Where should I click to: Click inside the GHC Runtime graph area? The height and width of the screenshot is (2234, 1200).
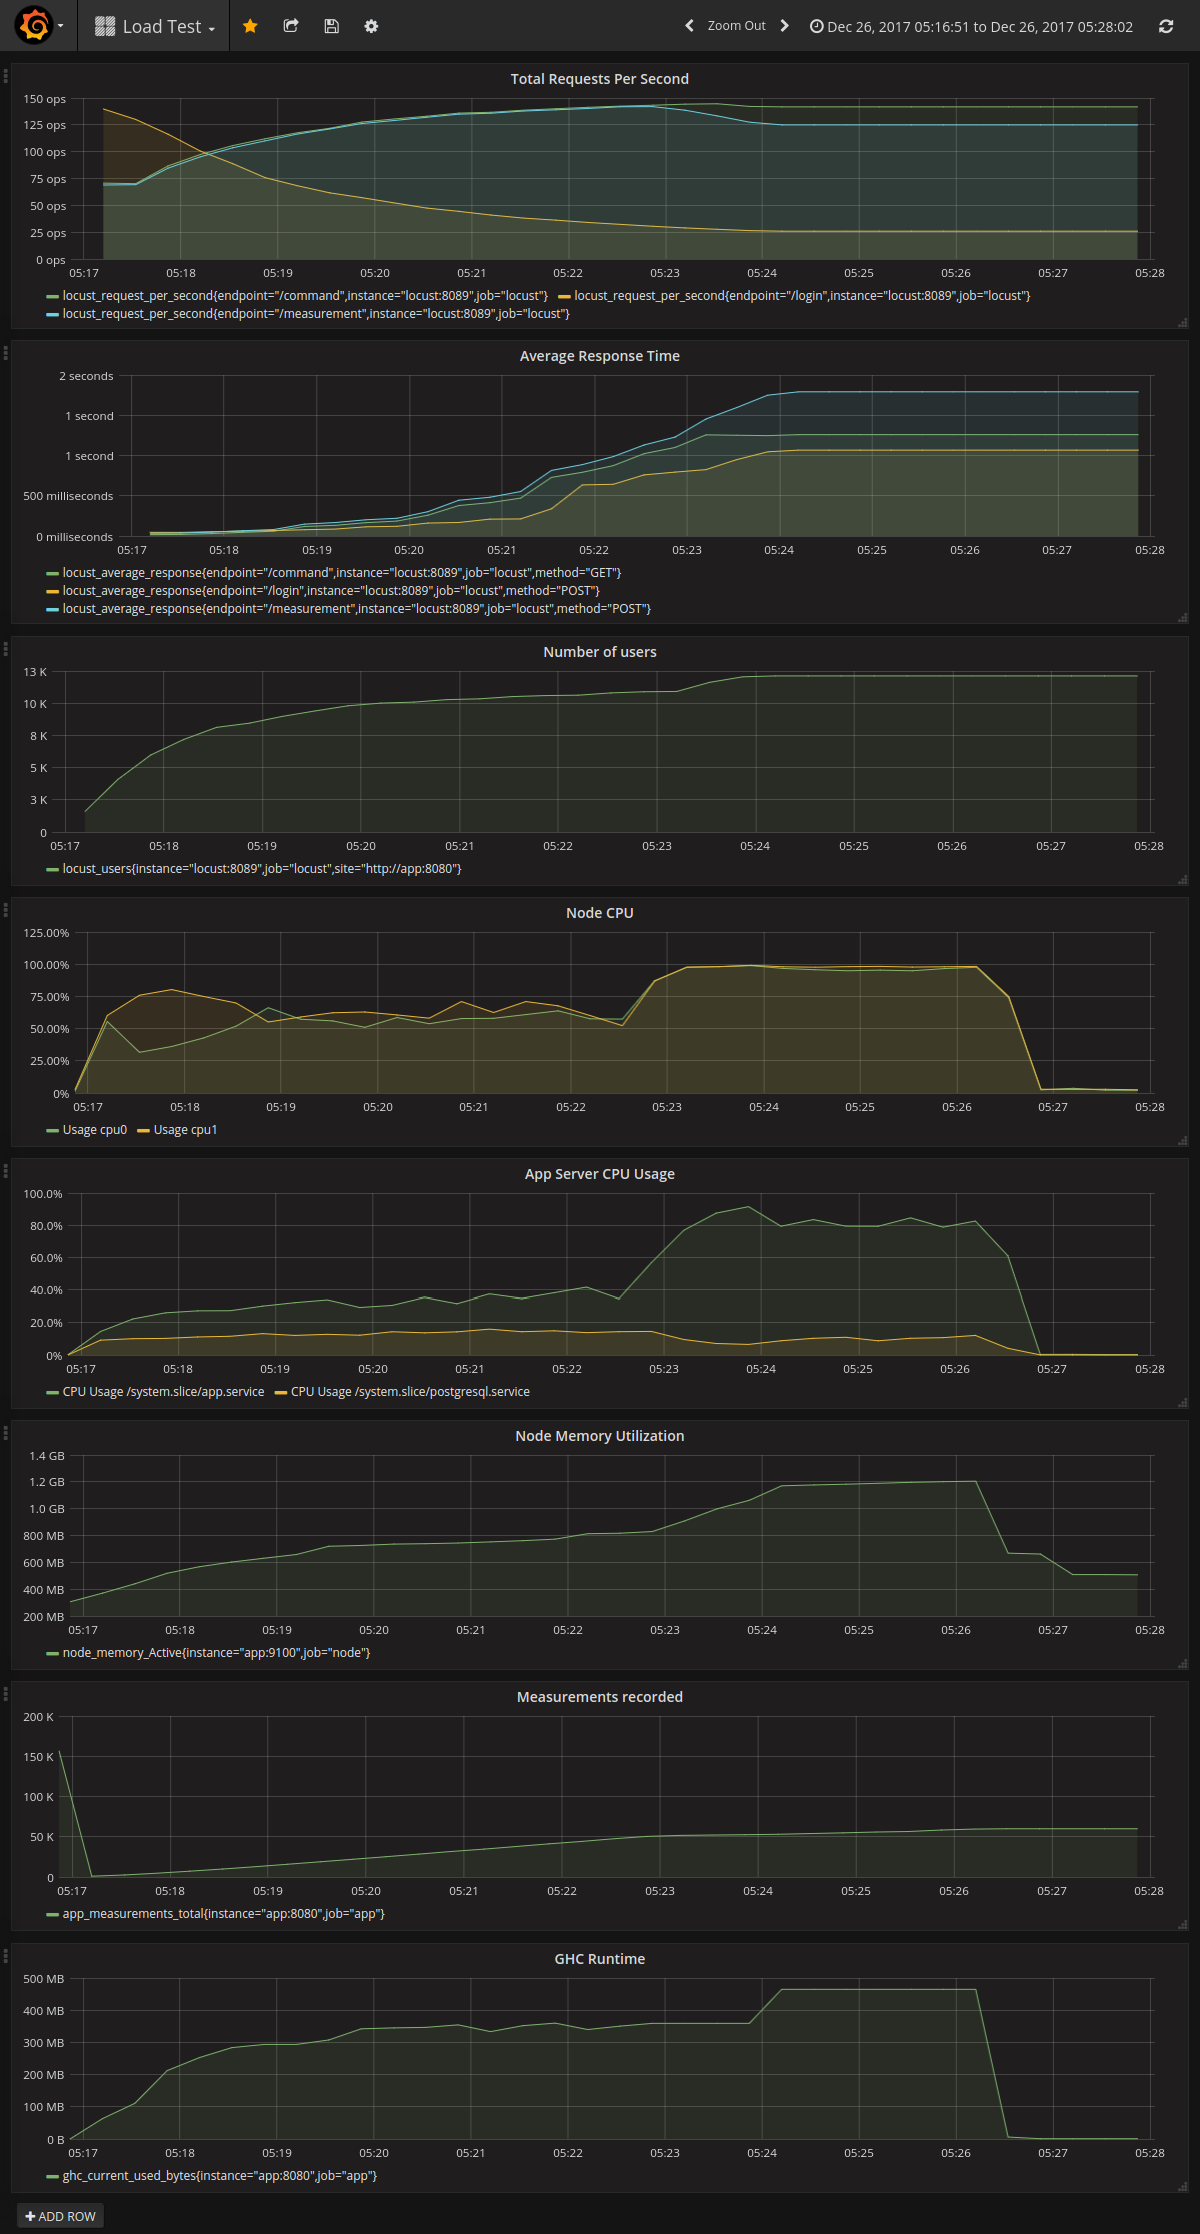coord(610,2059)
